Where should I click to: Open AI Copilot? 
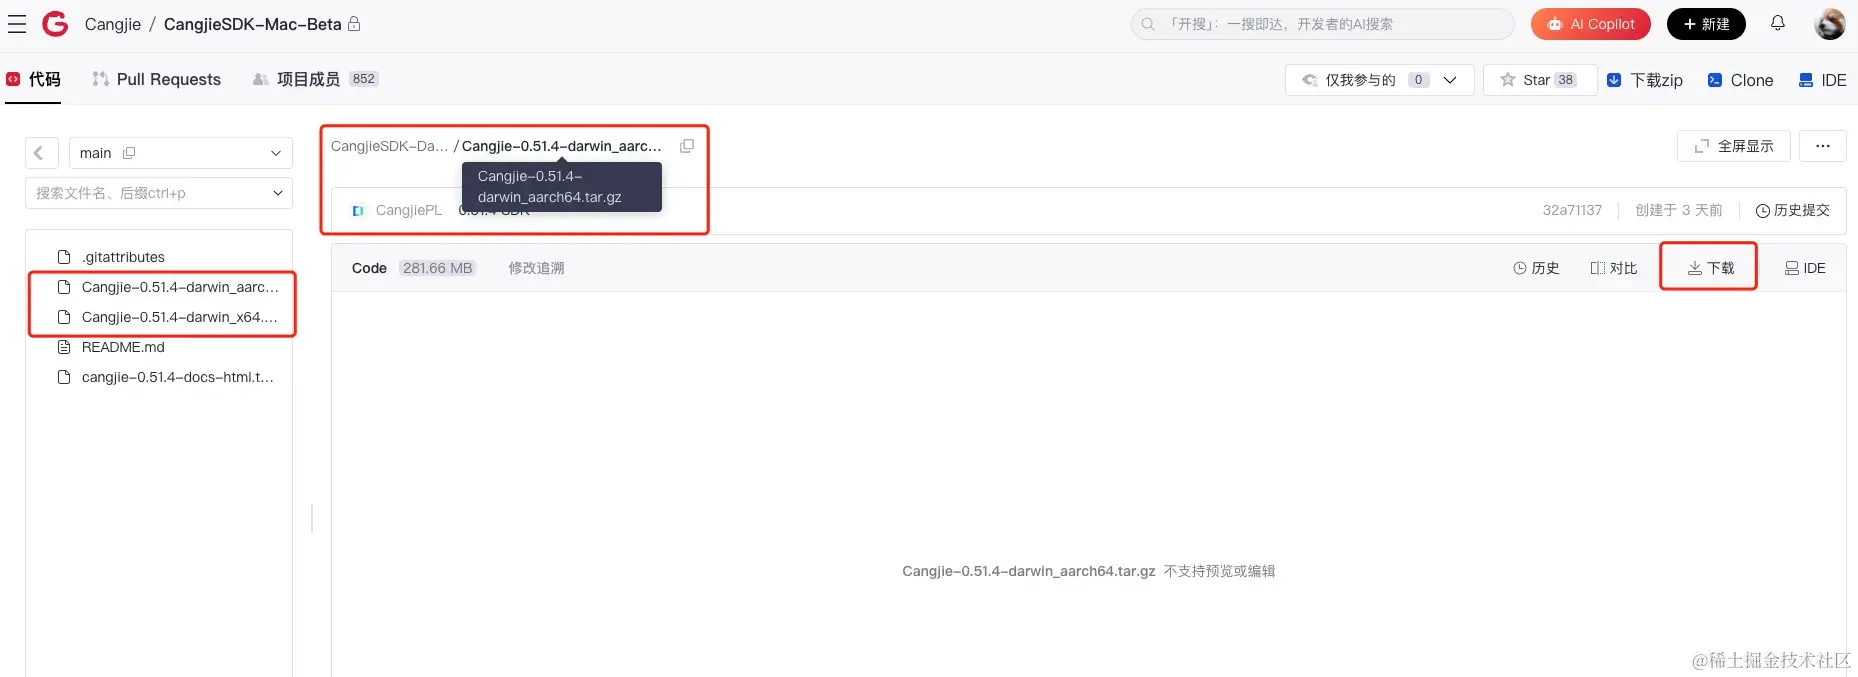click(x=1590, y=24)
